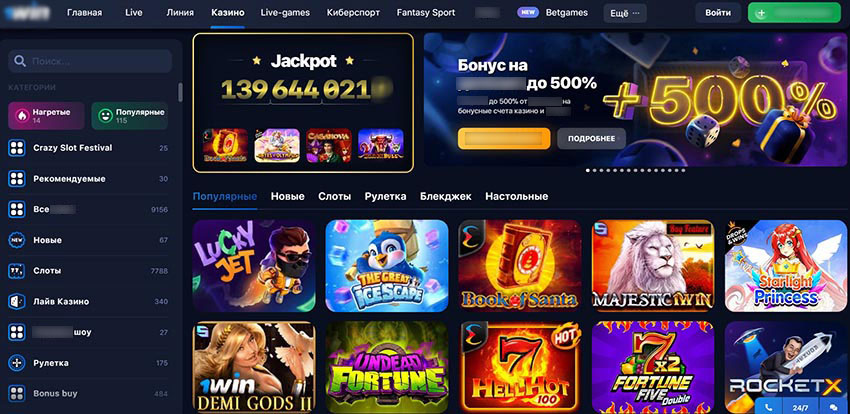Click the search magnifier icon
The height and width of the screenshot is (414, 850).
click(x=20, y=61)
